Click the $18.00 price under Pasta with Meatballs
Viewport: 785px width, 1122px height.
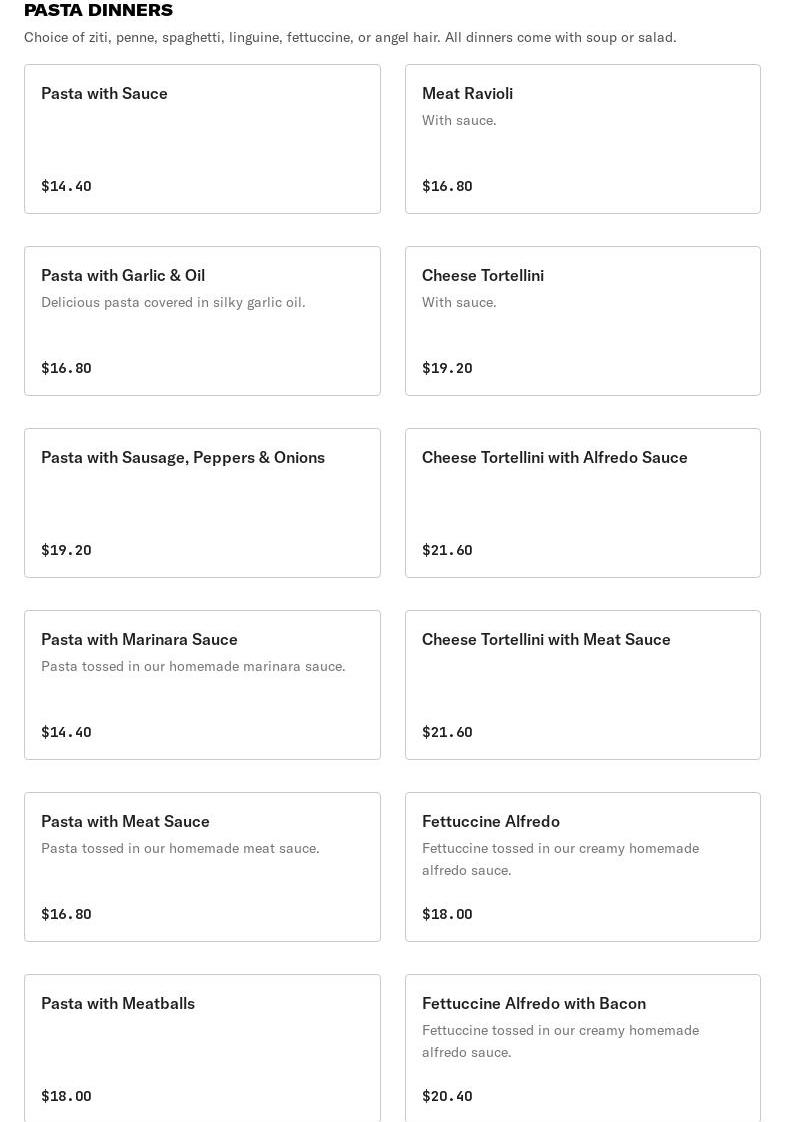[66, 1096]
